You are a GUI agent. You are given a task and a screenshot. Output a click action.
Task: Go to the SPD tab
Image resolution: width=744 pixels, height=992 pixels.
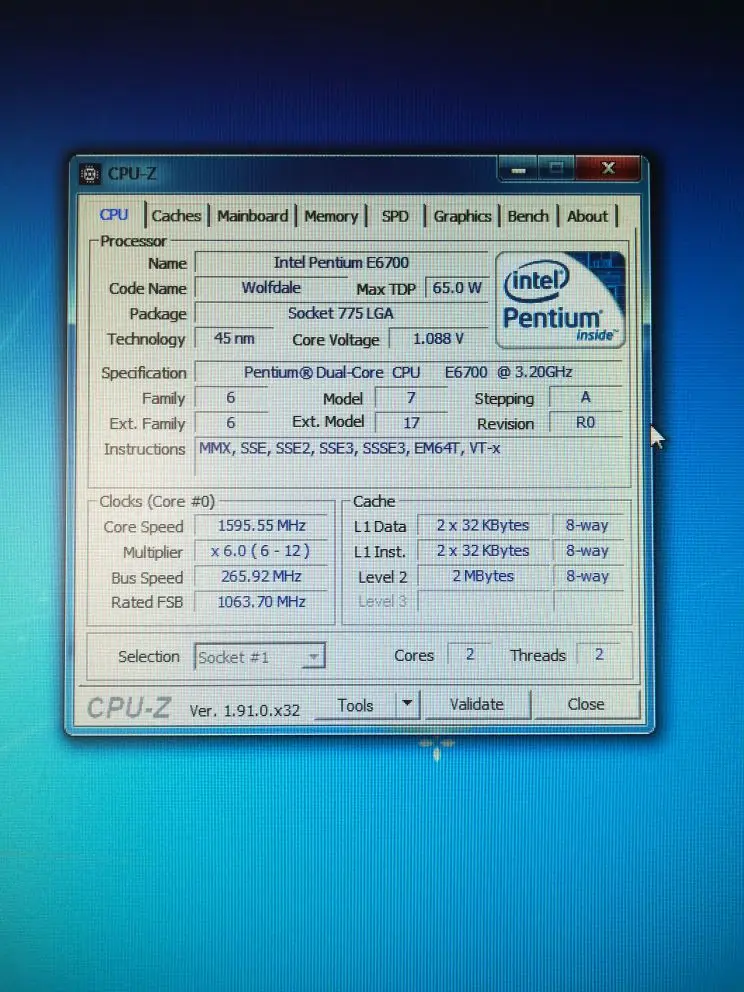[x=395, y=216]
